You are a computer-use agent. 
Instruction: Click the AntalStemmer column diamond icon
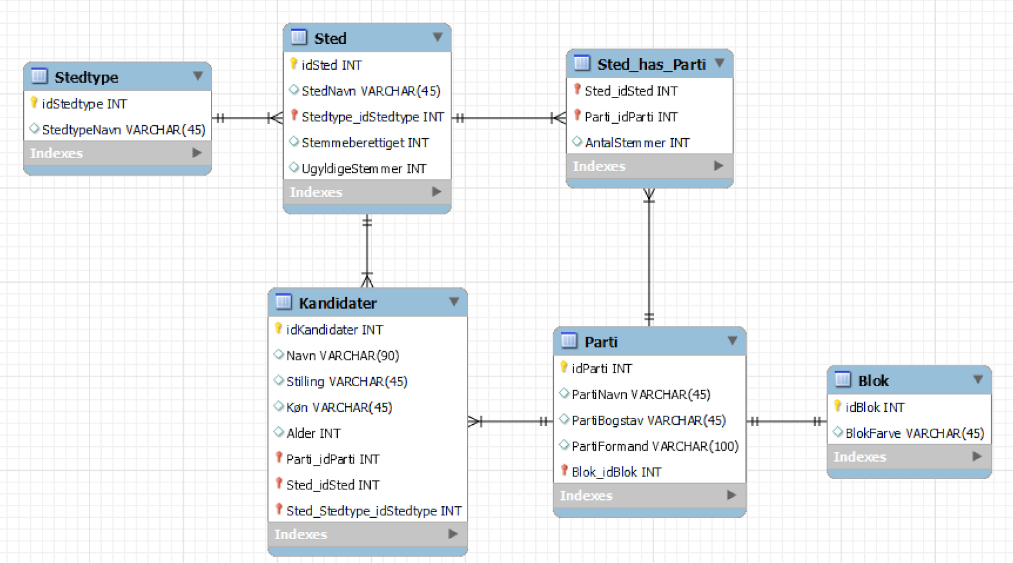click(x=577, y=142)
